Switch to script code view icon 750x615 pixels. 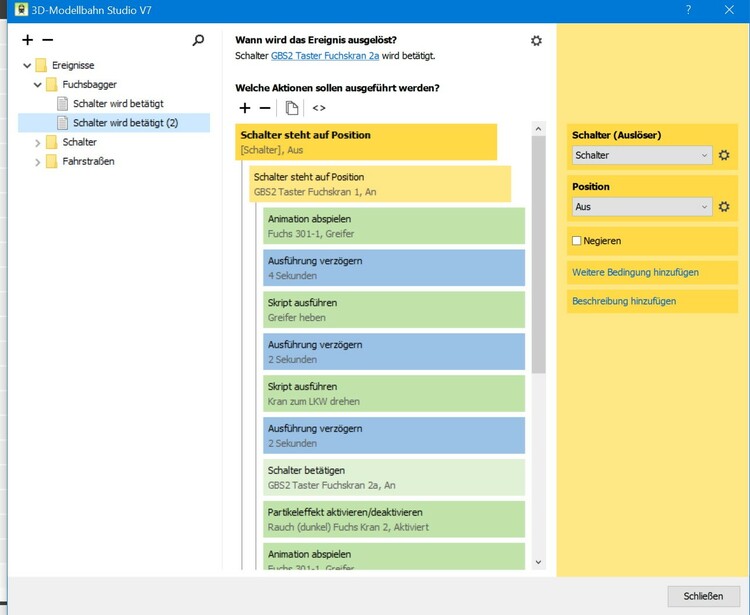[319, 108]
